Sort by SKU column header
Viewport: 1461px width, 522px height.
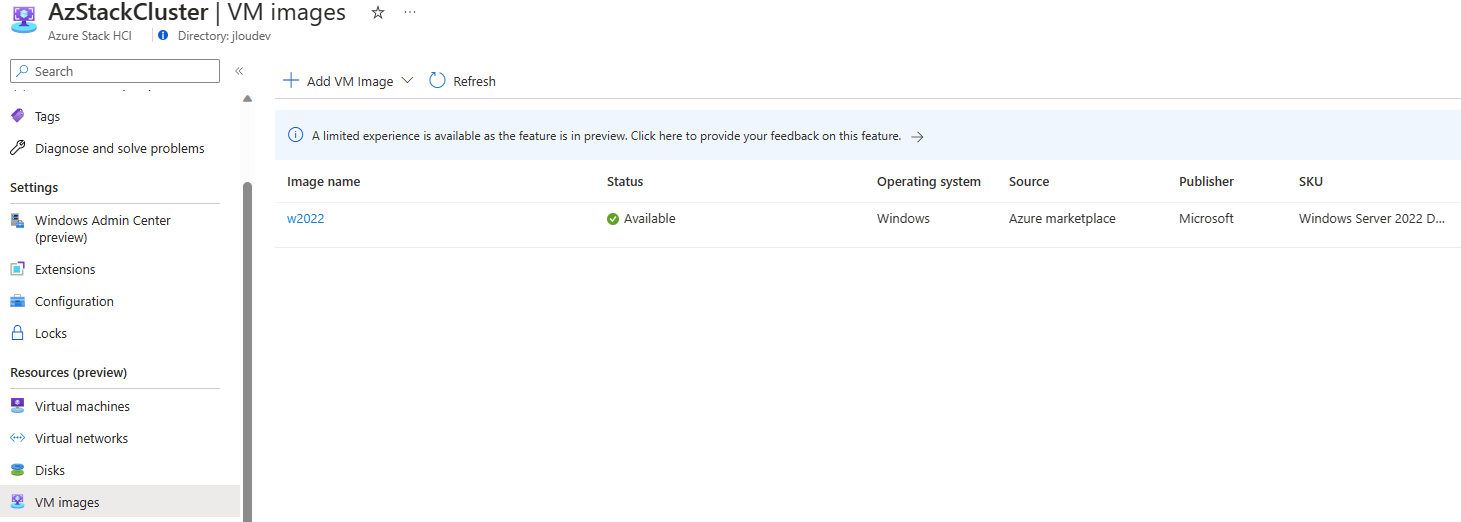[x=1311, y=182]
